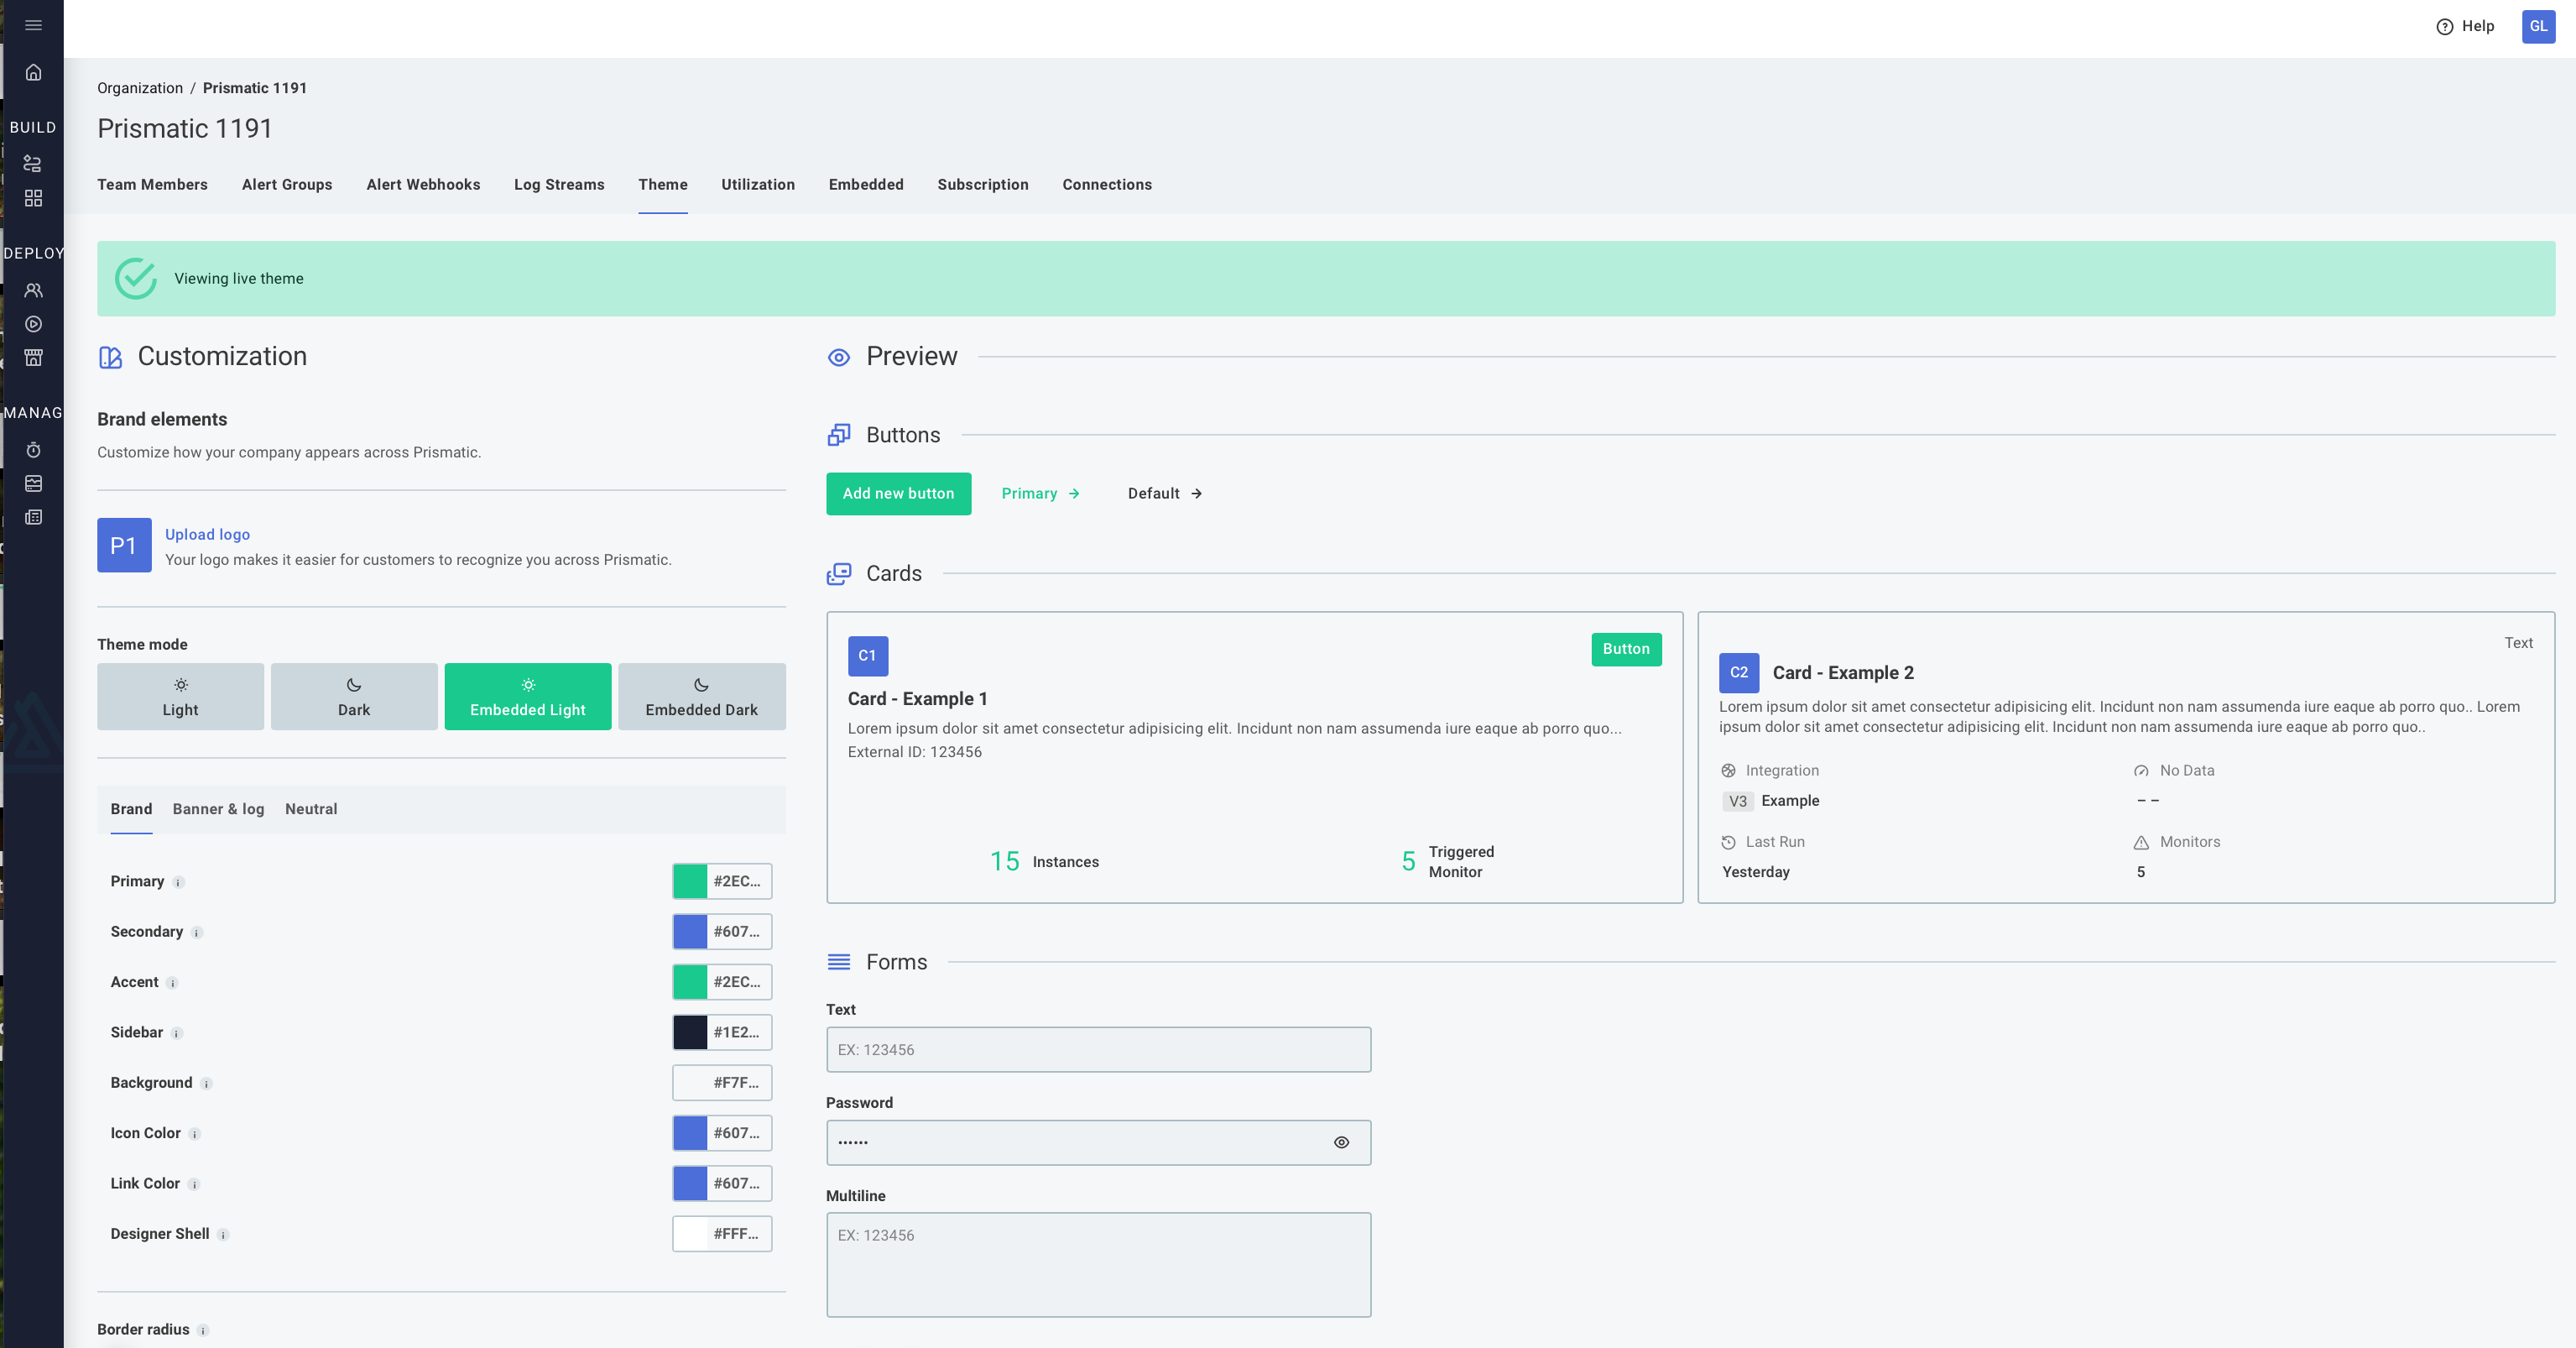Click the home icon in sidebar
Viewport: 2576px width, 1348px height.
tap(33, 72)
